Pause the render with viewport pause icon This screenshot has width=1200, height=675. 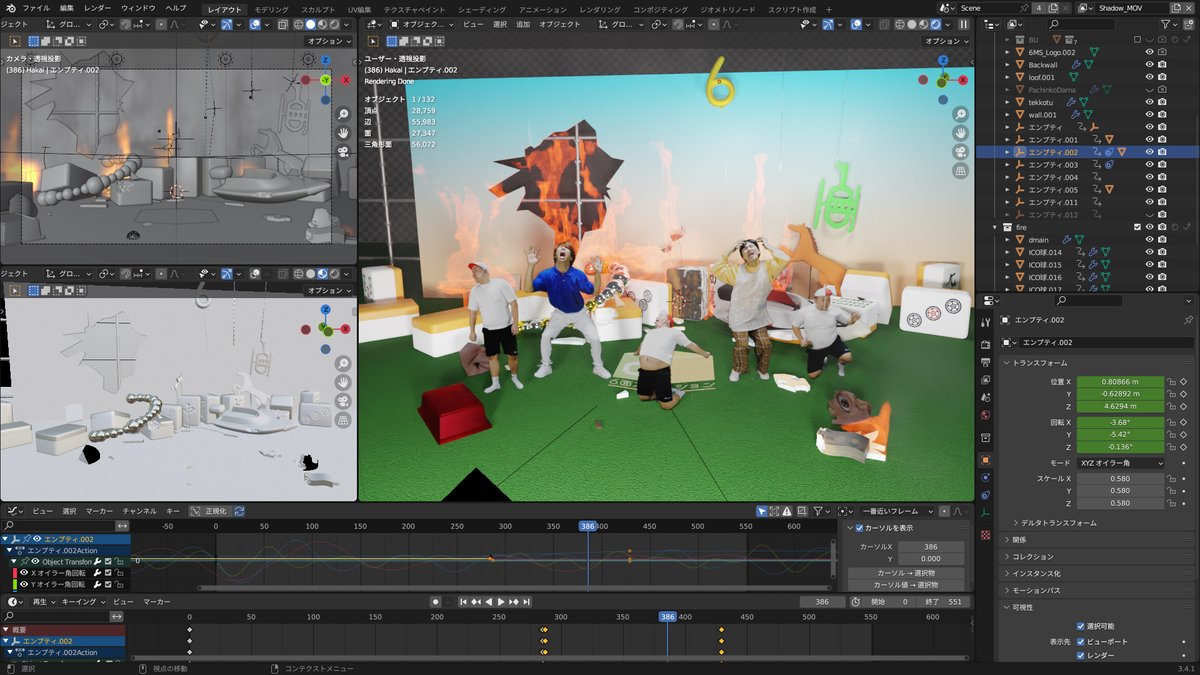963,24
